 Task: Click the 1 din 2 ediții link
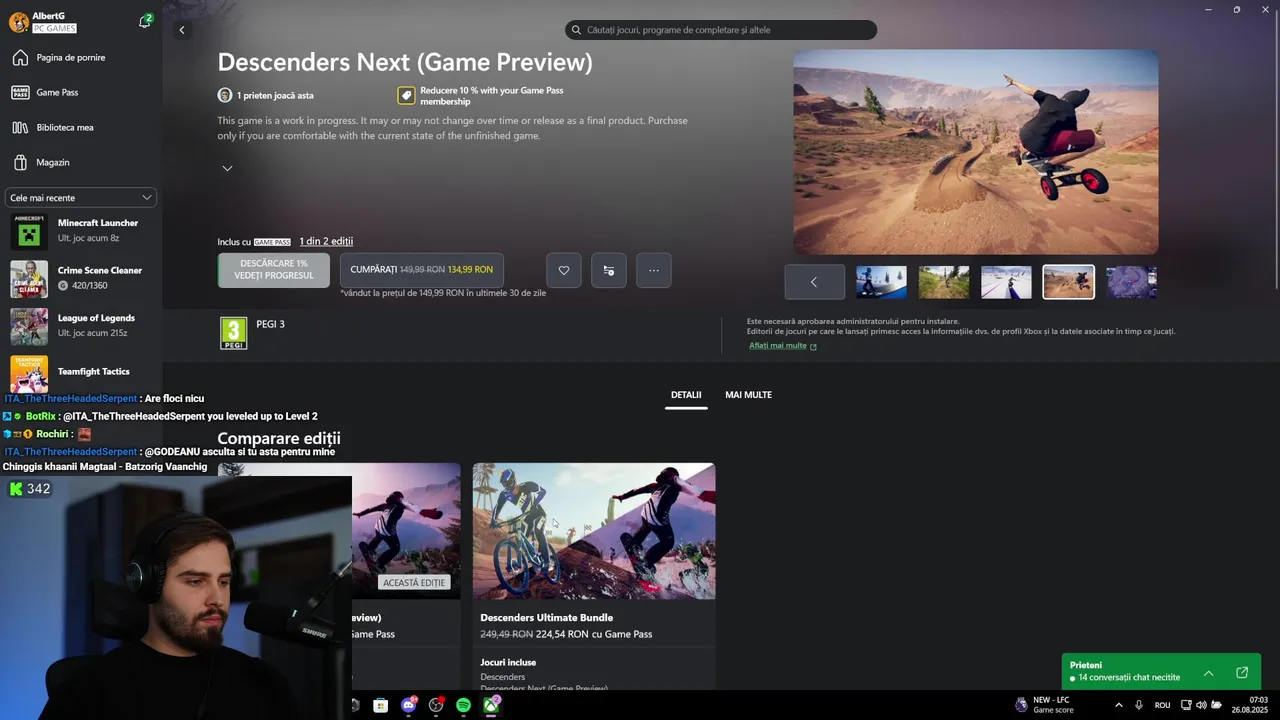tap(326, 241)
